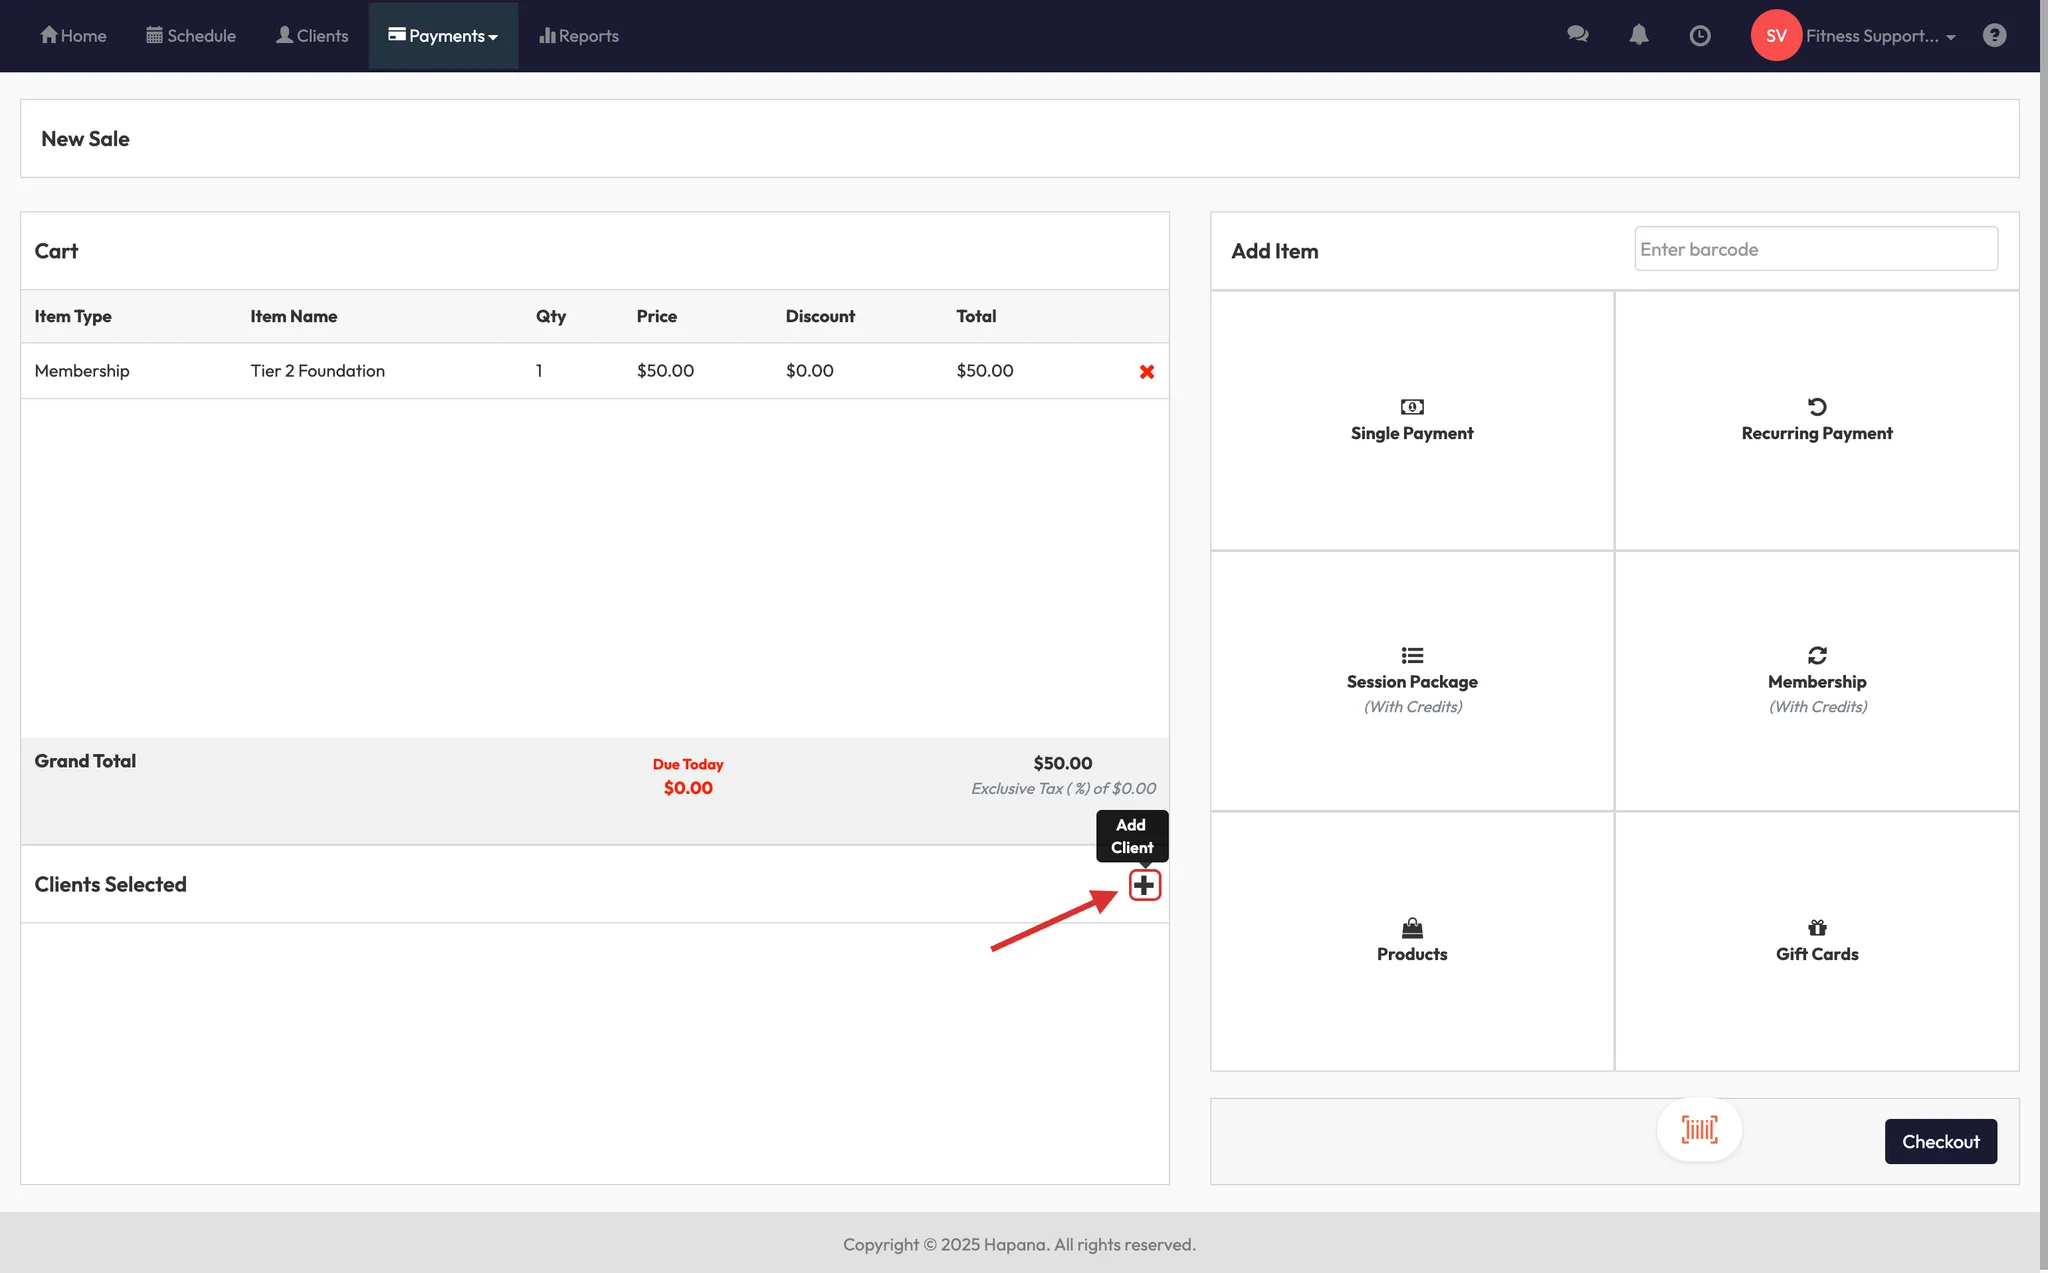2048x1273 pixels.
Task: Expand the Payments dropdown menu
Action: click(443, 36)
